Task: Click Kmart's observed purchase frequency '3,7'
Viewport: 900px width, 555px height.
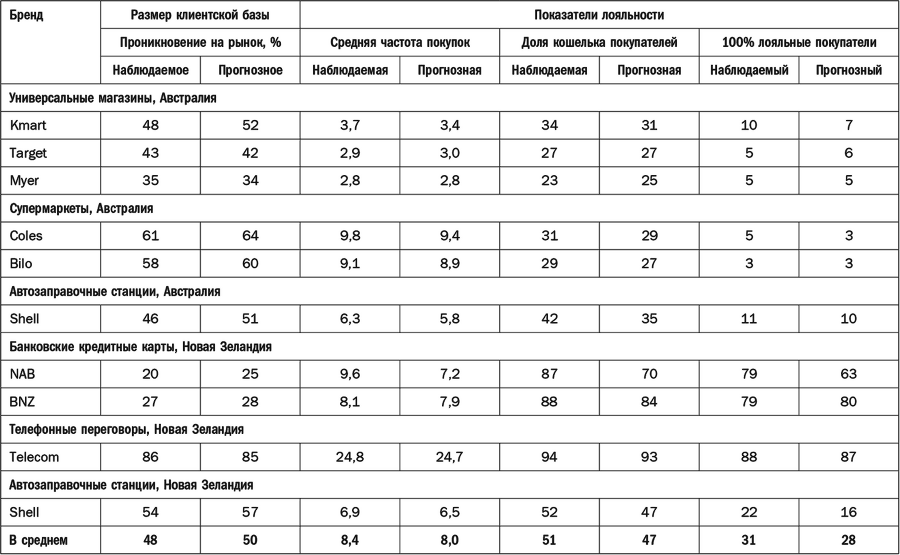Action: (350, 125)
